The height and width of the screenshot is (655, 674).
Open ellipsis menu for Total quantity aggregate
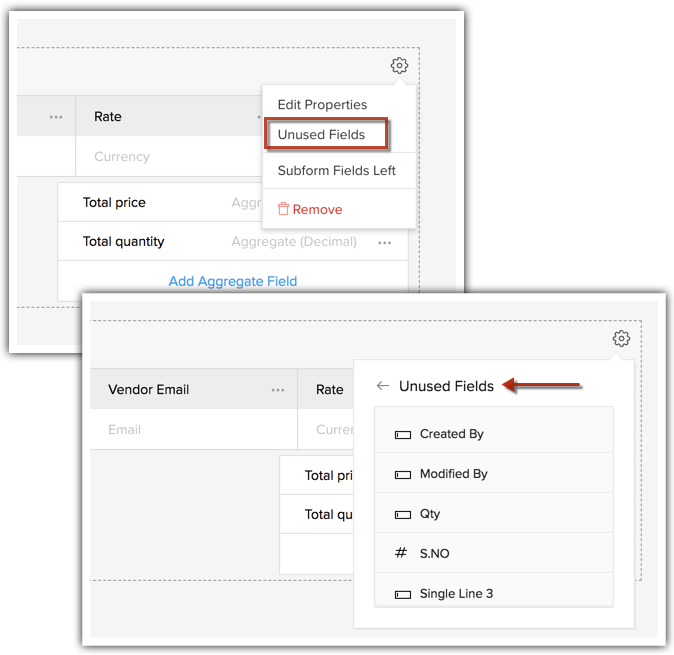point(384,242)
